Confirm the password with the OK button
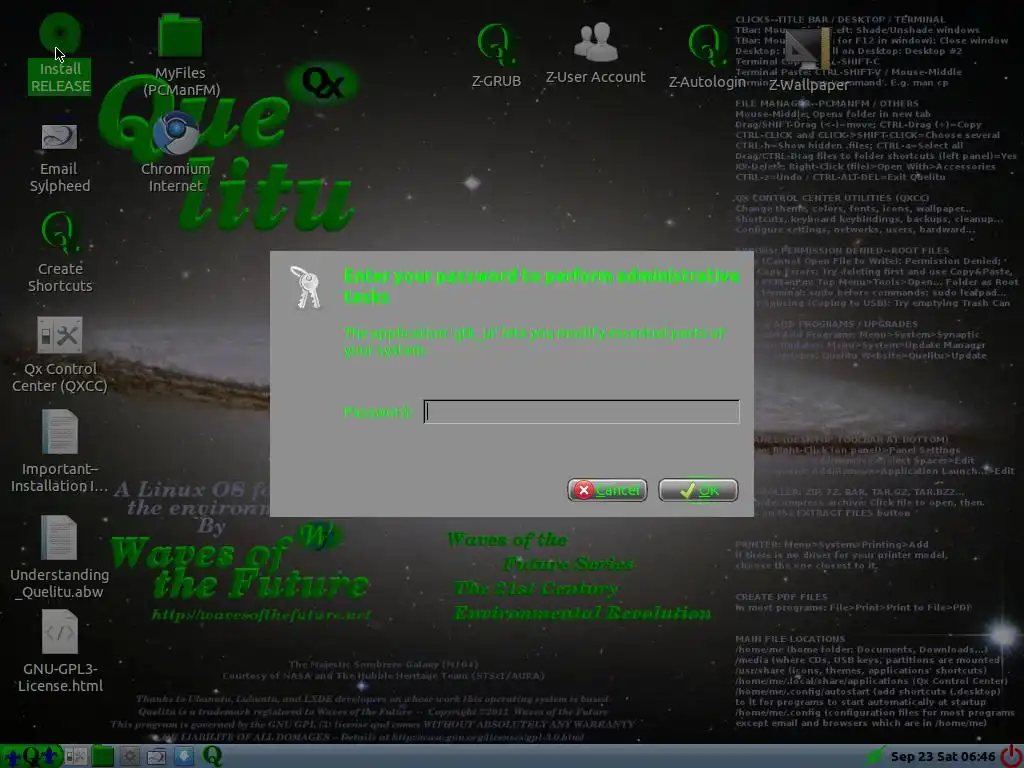This screenshot has width=1024, height=768. tap(698, 490)
